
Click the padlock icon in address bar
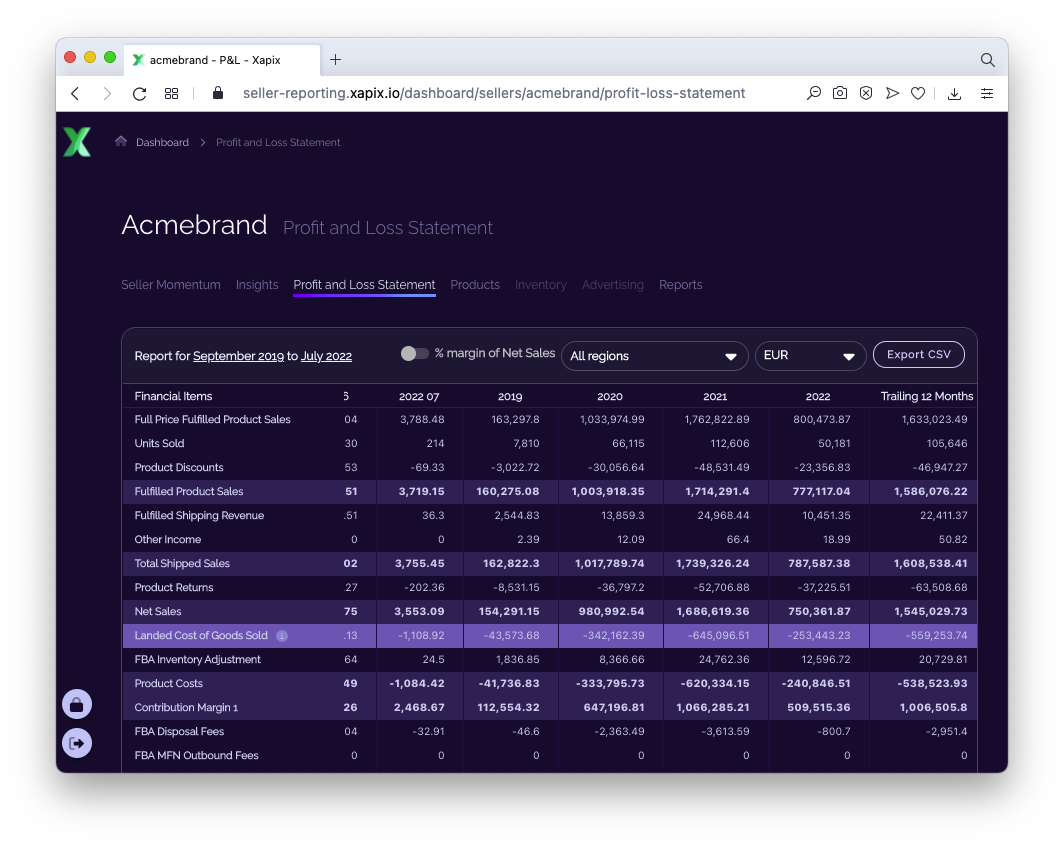click(x=218, y=93)
